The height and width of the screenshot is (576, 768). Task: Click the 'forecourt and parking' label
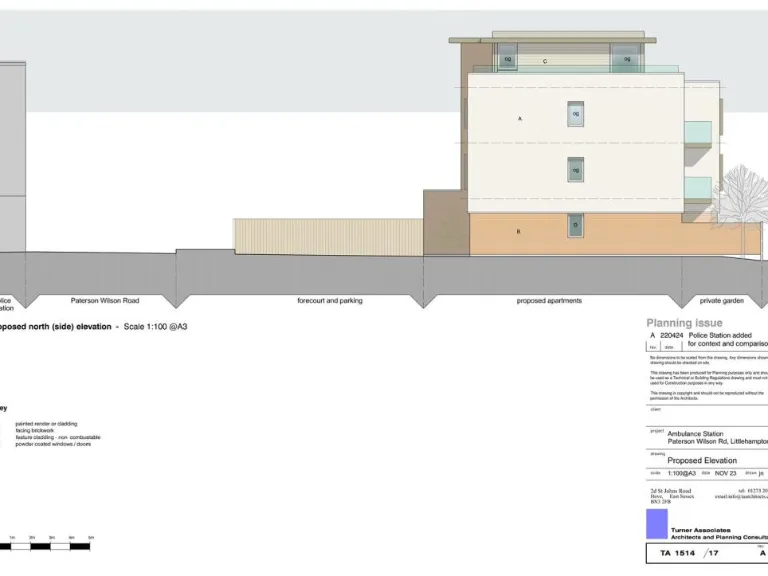tap(330, 300)
